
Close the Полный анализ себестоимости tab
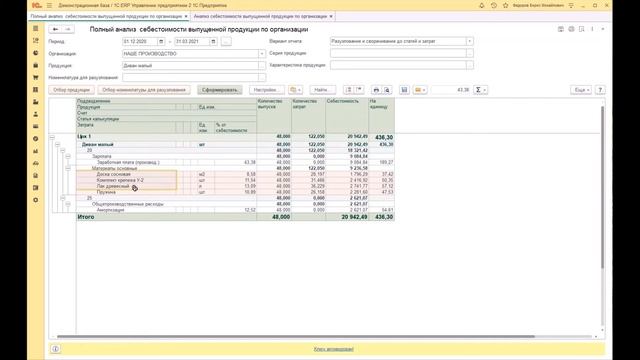tap(186, 16)
